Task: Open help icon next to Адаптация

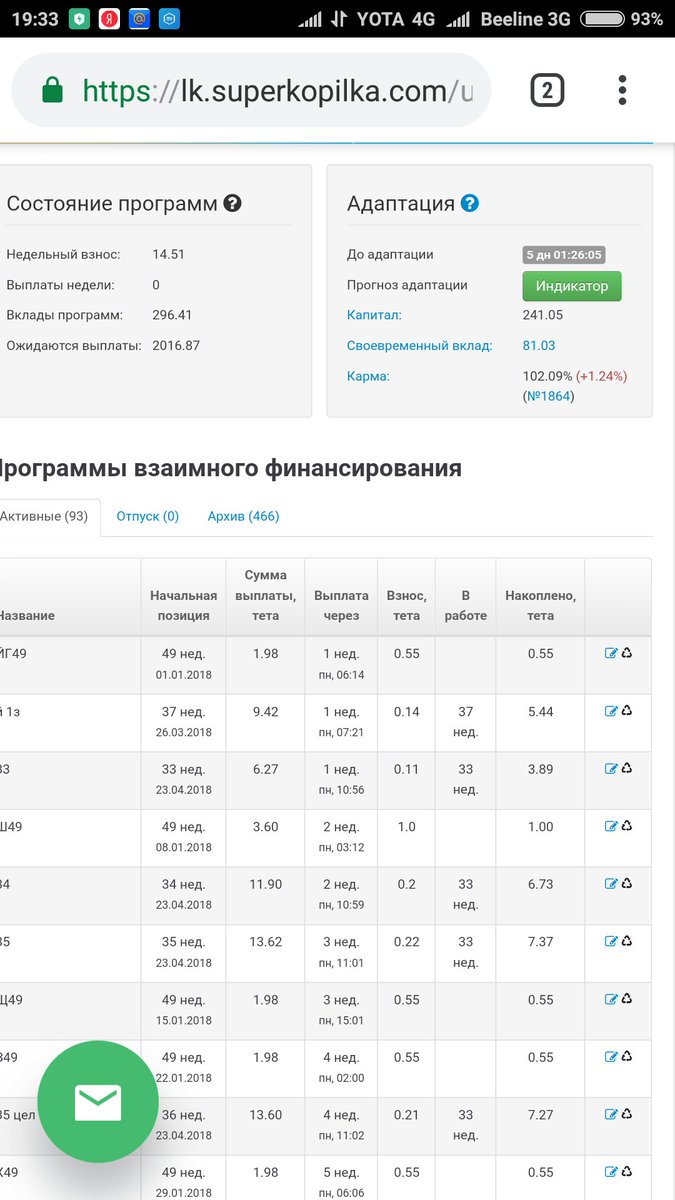Action: click(x=470, y=204)
